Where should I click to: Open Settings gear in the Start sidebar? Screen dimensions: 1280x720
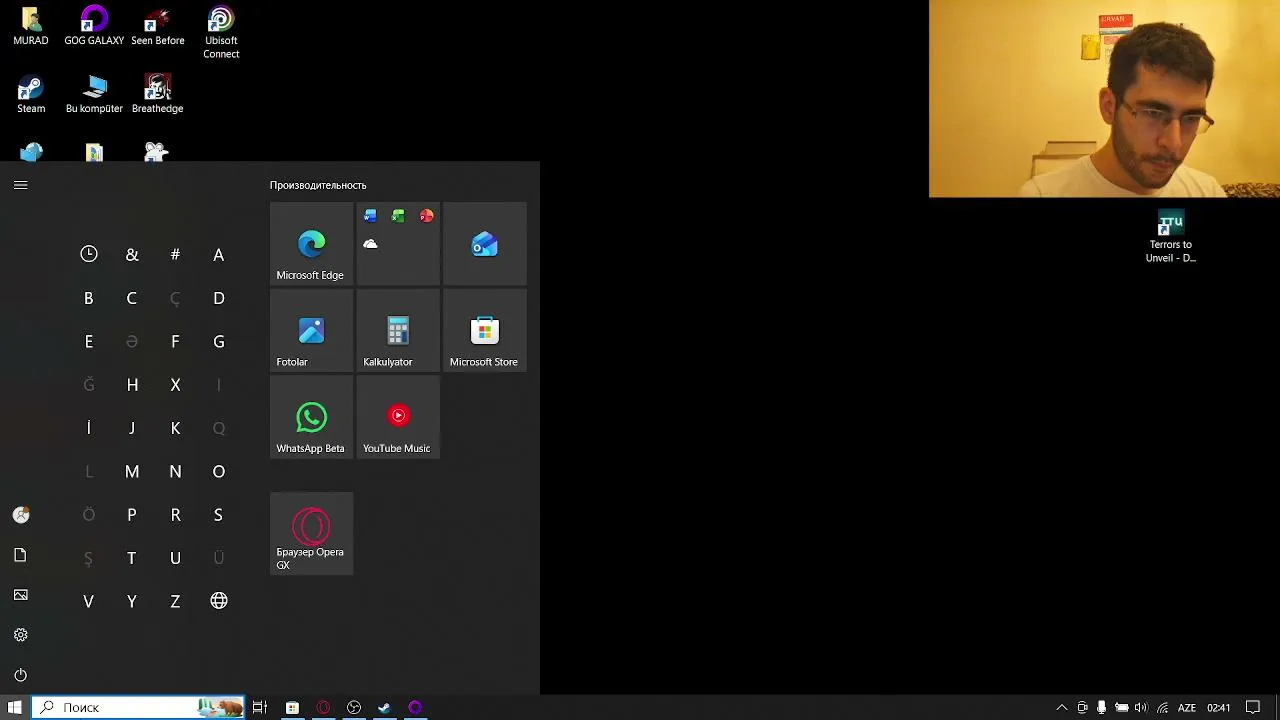click(21, 635)
